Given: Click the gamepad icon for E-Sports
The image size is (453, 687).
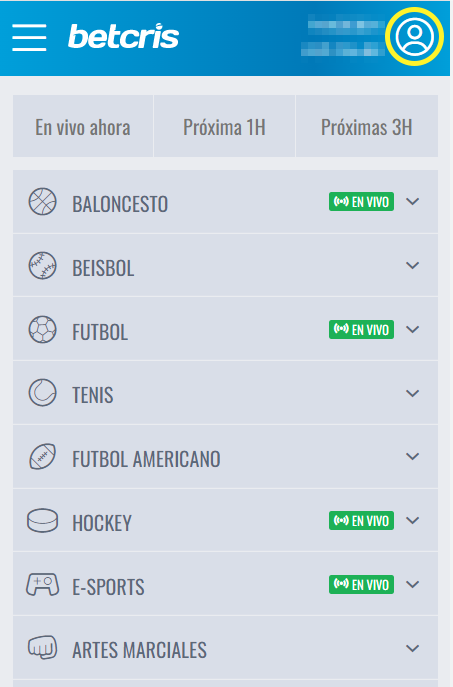Looking at the screenshot, I should (42, 584).
